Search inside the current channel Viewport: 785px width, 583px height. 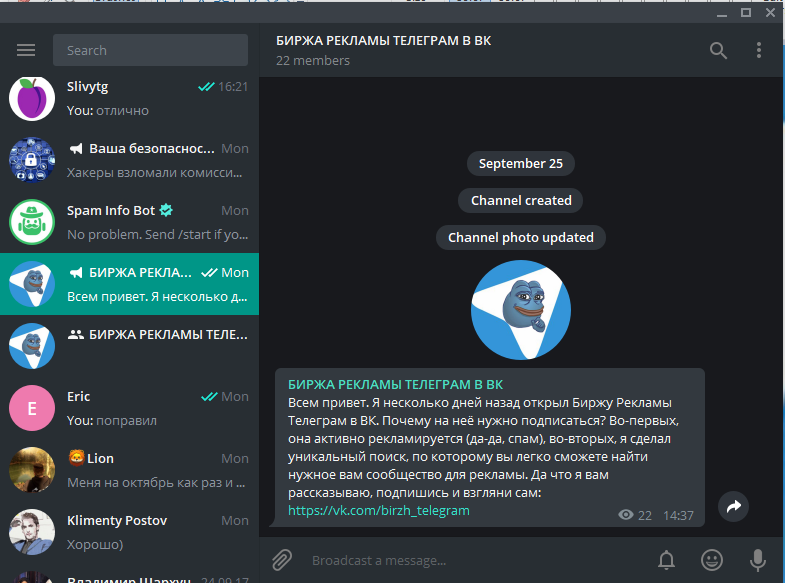pos(718,50)
